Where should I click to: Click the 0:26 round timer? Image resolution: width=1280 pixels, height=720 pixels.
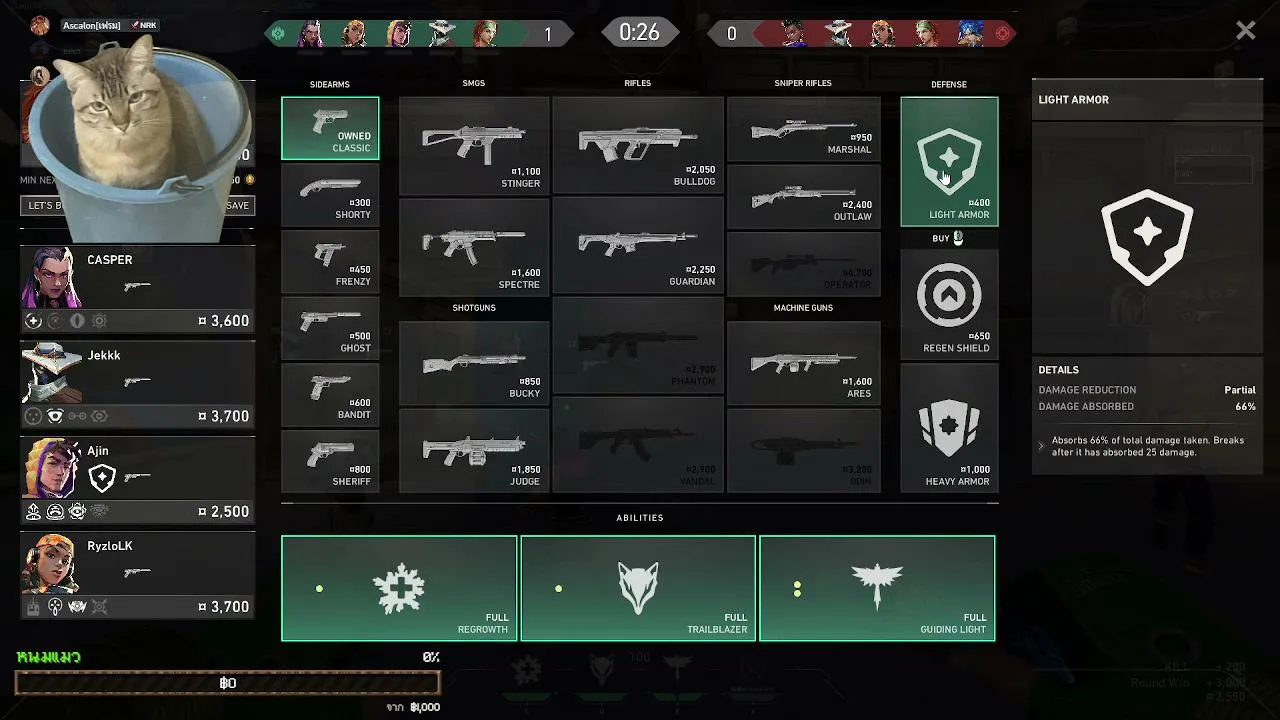tap(639, 32)
